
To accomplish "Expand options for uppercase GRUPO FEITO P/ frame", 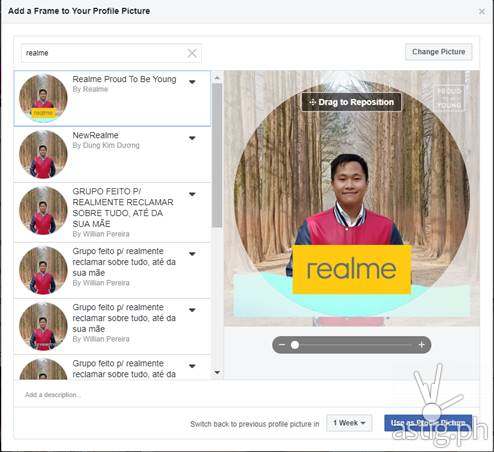I will 192,194.
